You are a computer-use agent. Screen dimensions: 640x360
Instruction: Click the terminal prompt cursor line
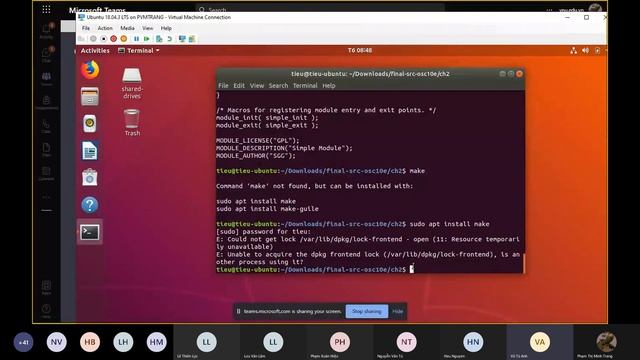tap(315, 269)
